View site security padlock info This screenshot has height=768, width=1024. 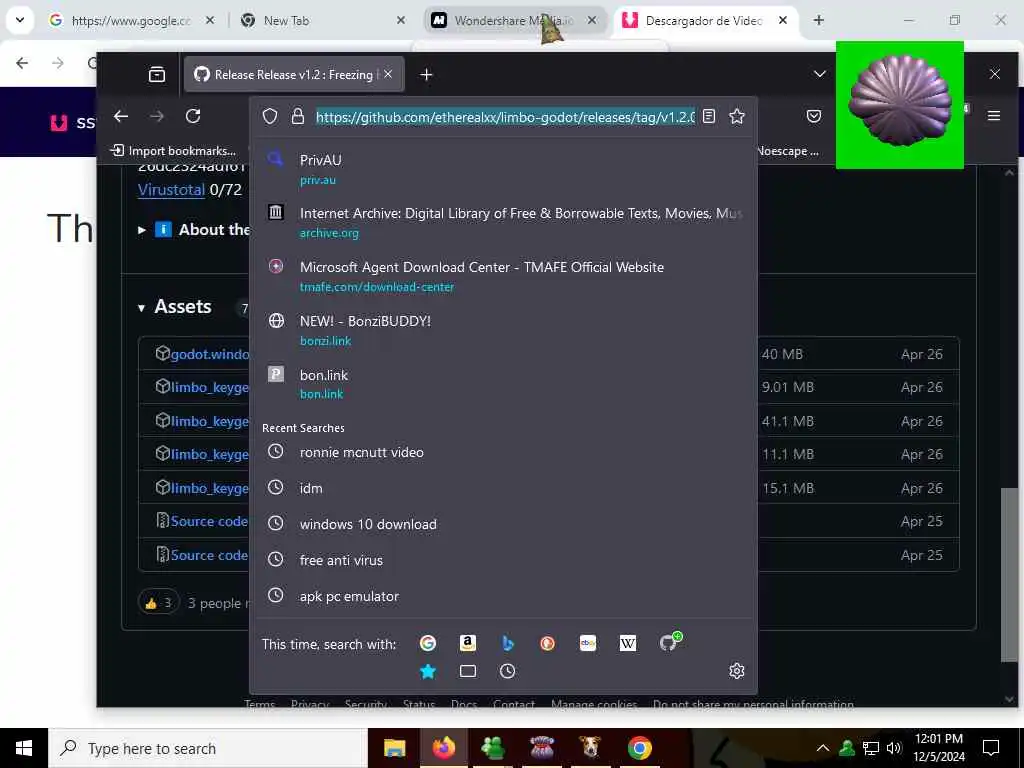click(x=298, y=116)
